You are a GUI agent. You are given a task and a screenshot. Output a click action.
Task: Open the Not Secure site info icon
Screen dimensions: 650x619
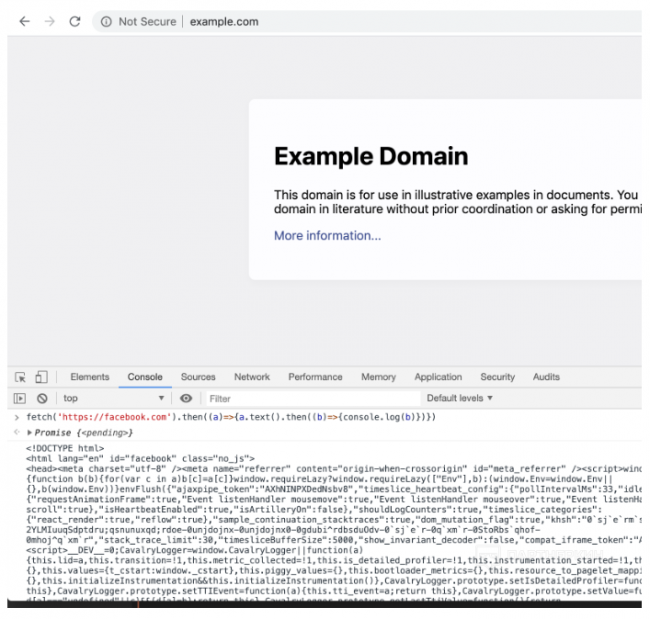(x=105, y=21)
